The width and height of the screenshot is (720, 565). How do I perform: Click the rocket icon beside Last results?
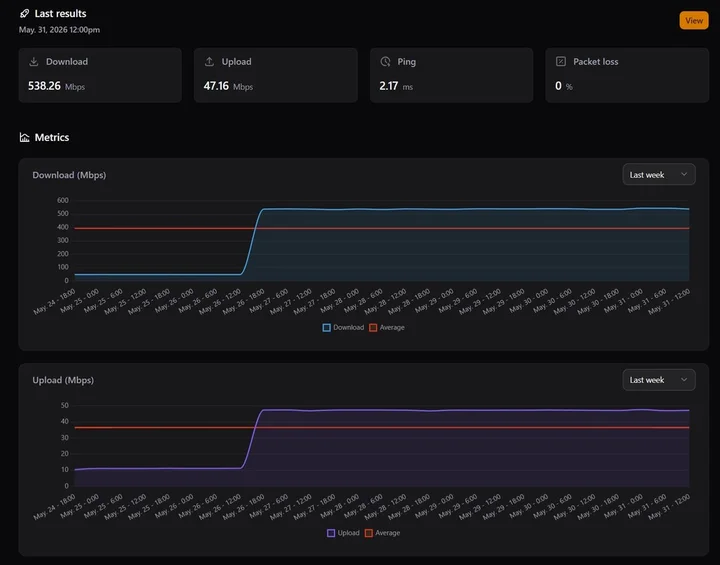click(x=24, y=14)
